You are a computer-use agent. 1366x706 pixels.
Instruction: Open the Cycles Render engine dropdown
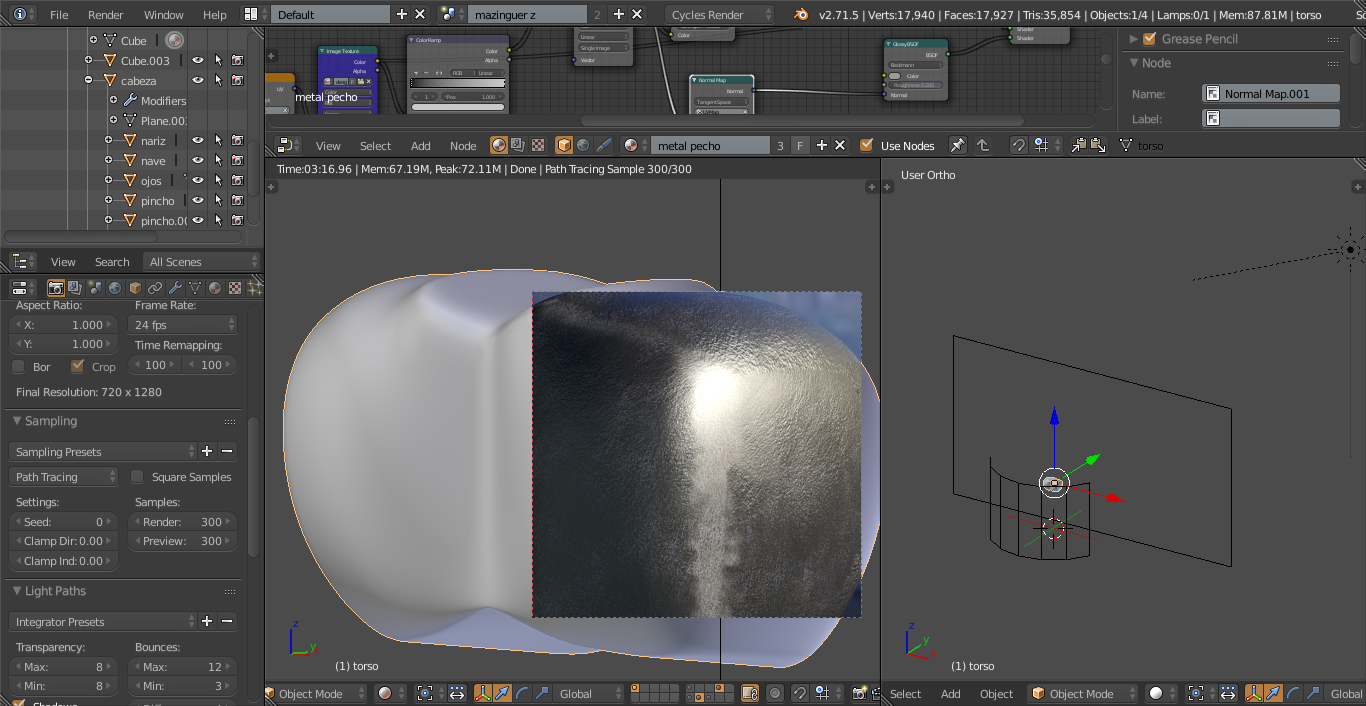tap(719, 15)
